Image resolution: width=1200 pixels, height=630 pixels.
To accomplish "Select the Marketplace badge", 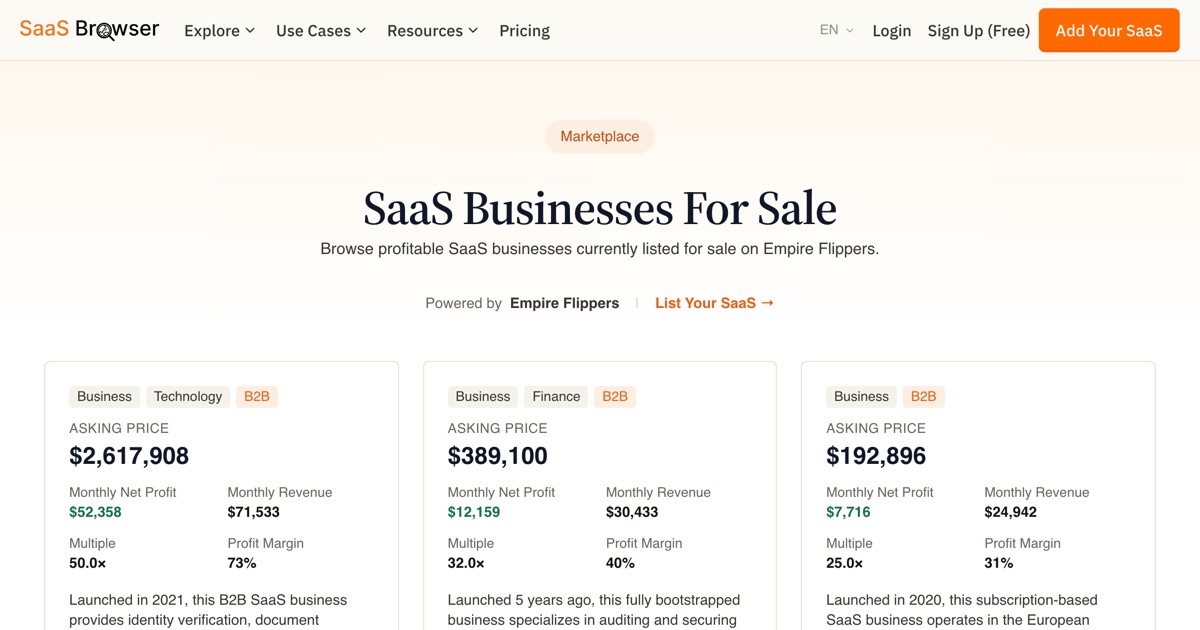I will coord(599,136).
